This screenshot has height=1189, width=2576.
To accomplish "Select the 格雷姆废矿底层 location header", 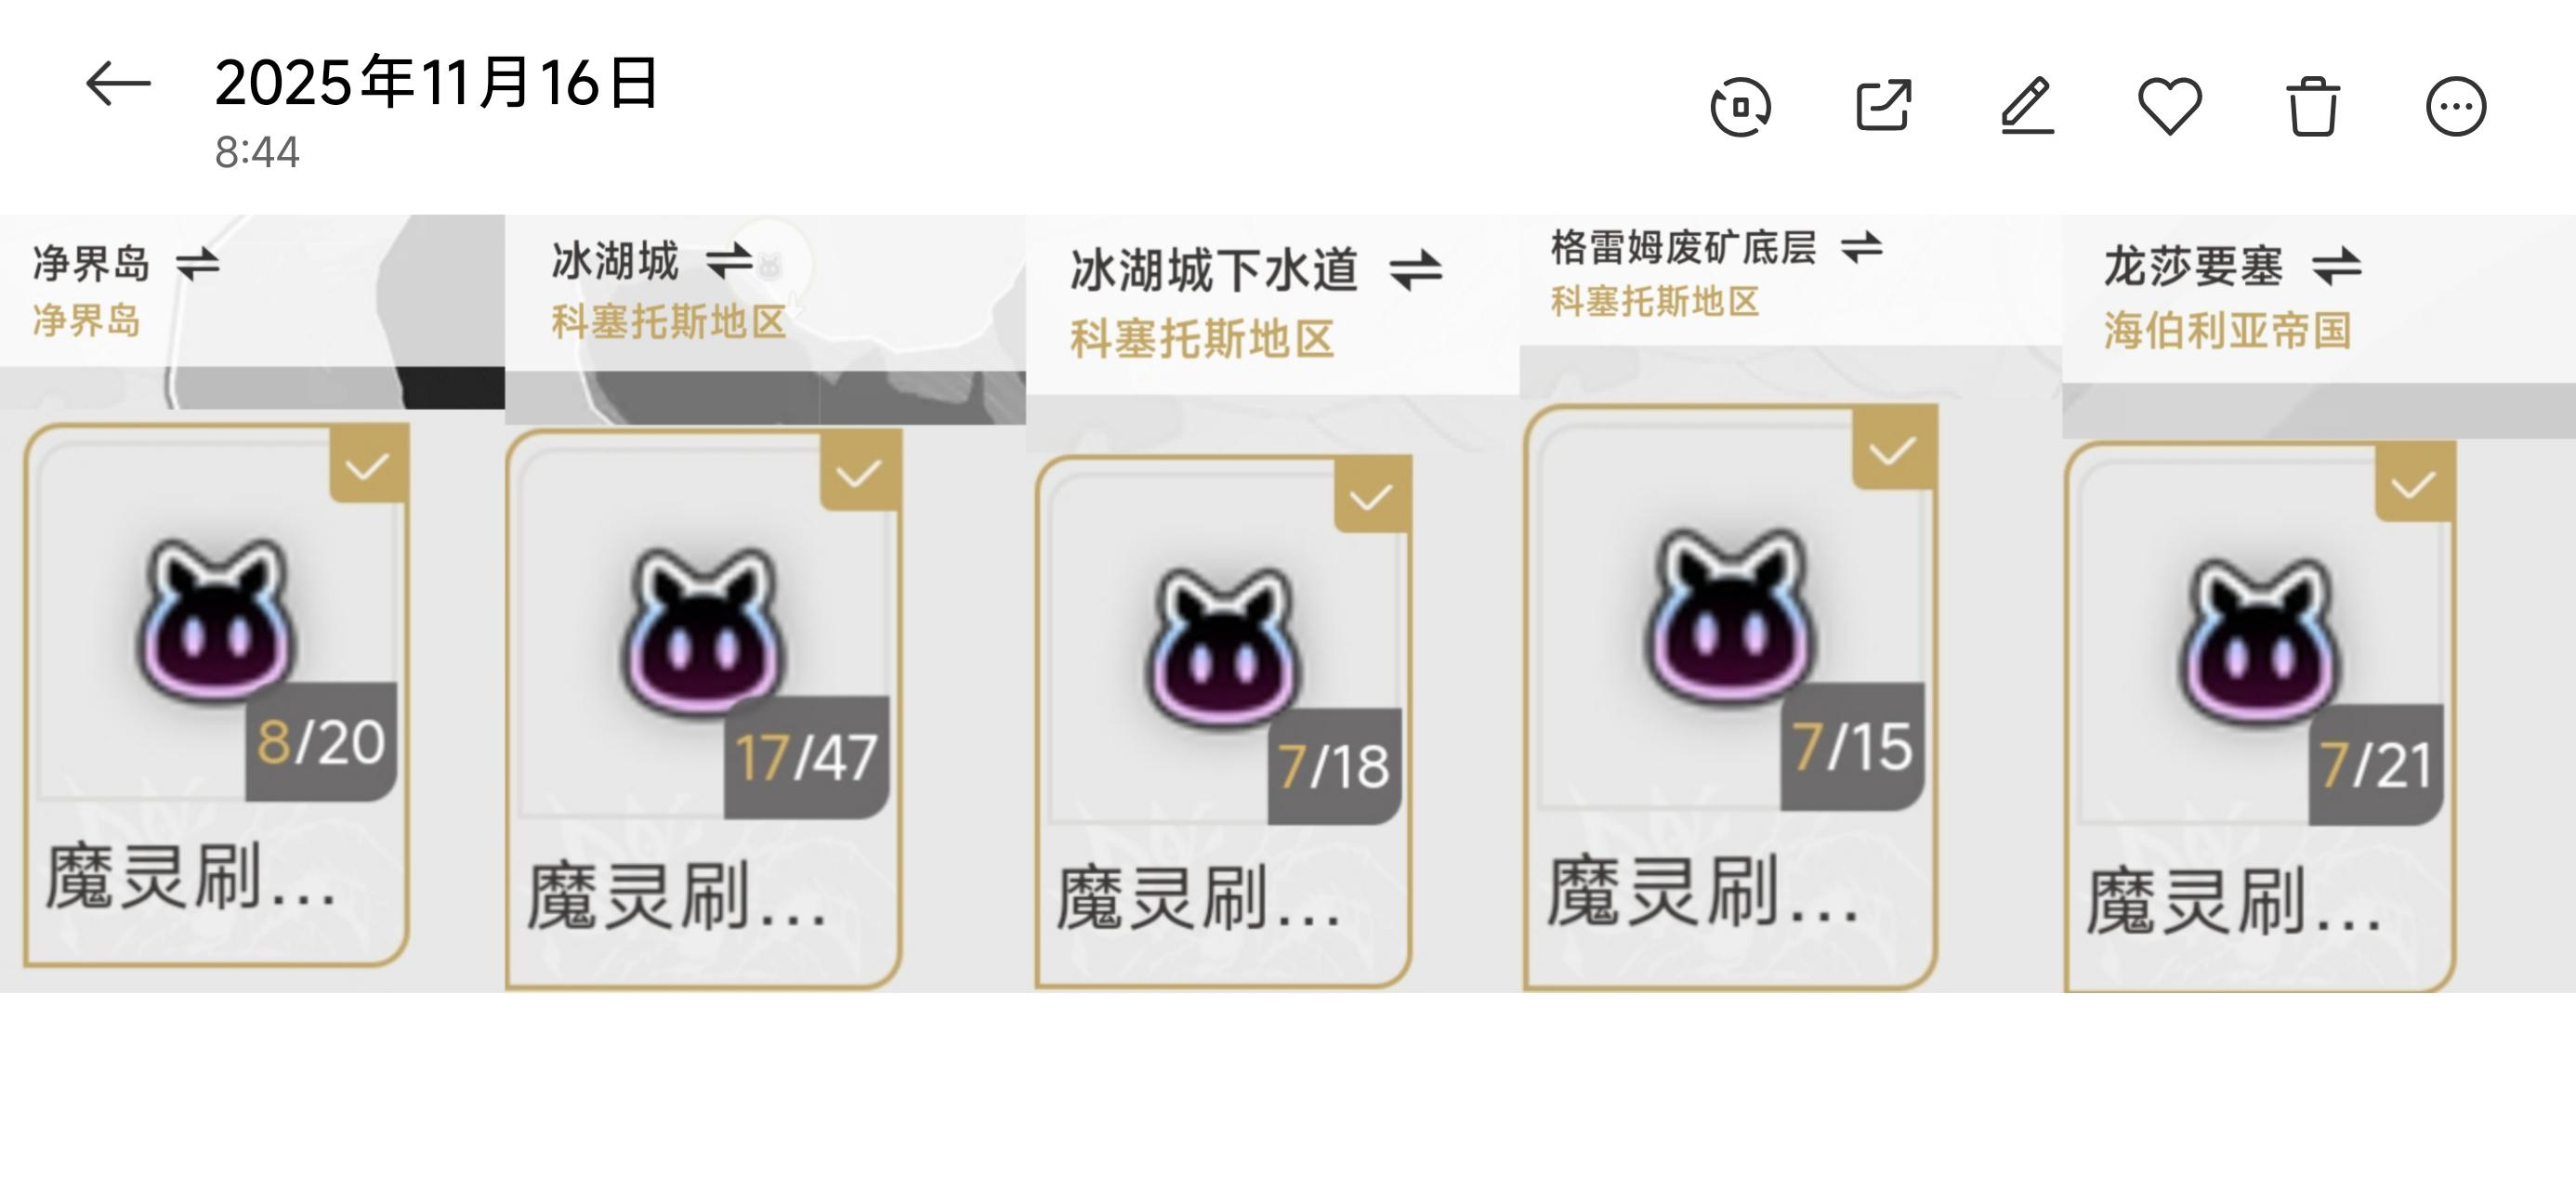I will pyautogui.click(x=1684, y=247).
